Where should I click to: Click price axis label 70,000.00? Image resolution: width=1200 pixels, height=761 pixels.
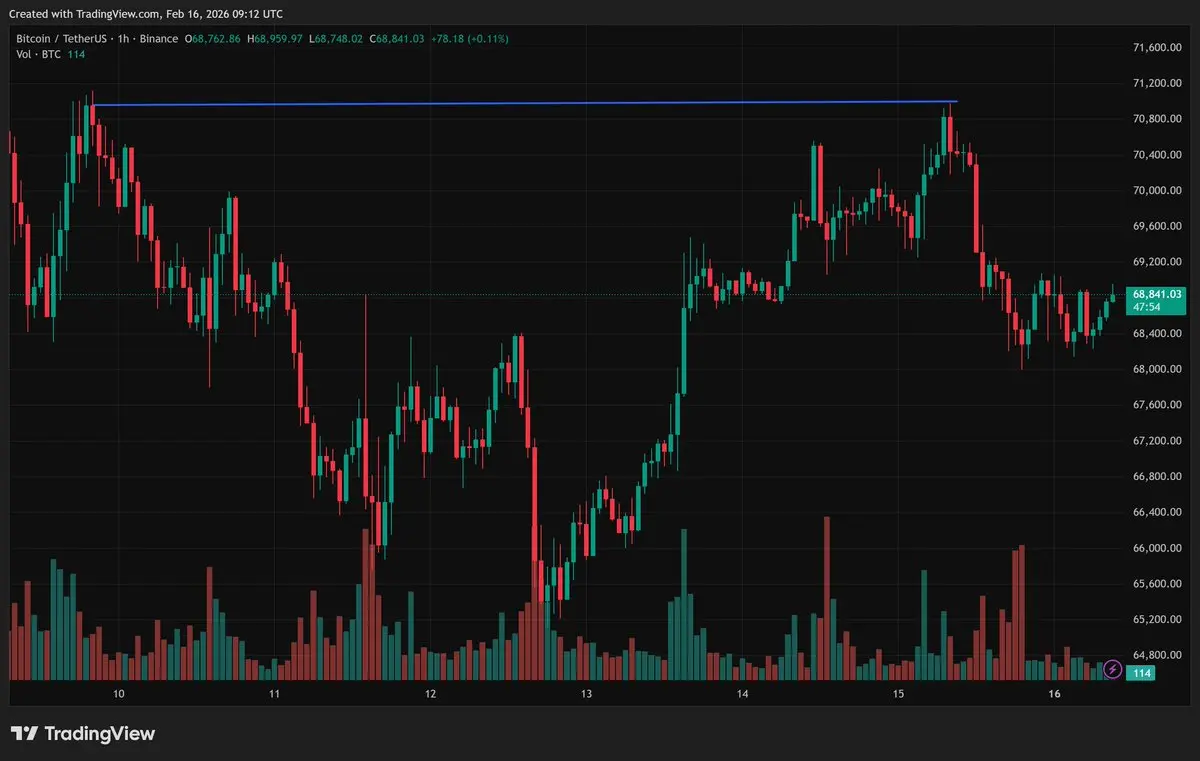[1158, 191]
